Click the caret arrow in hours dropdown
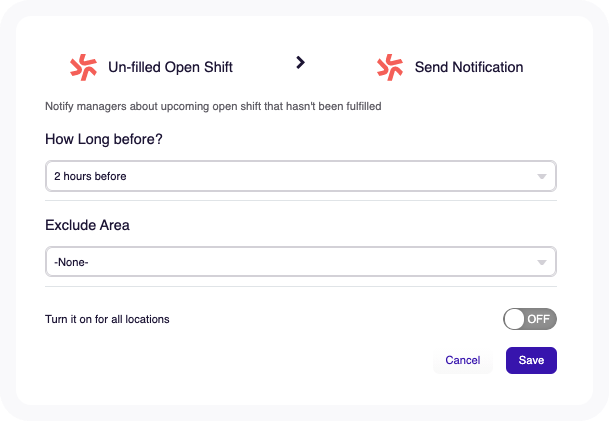609x421 pixels. click(x=542, y=176)
